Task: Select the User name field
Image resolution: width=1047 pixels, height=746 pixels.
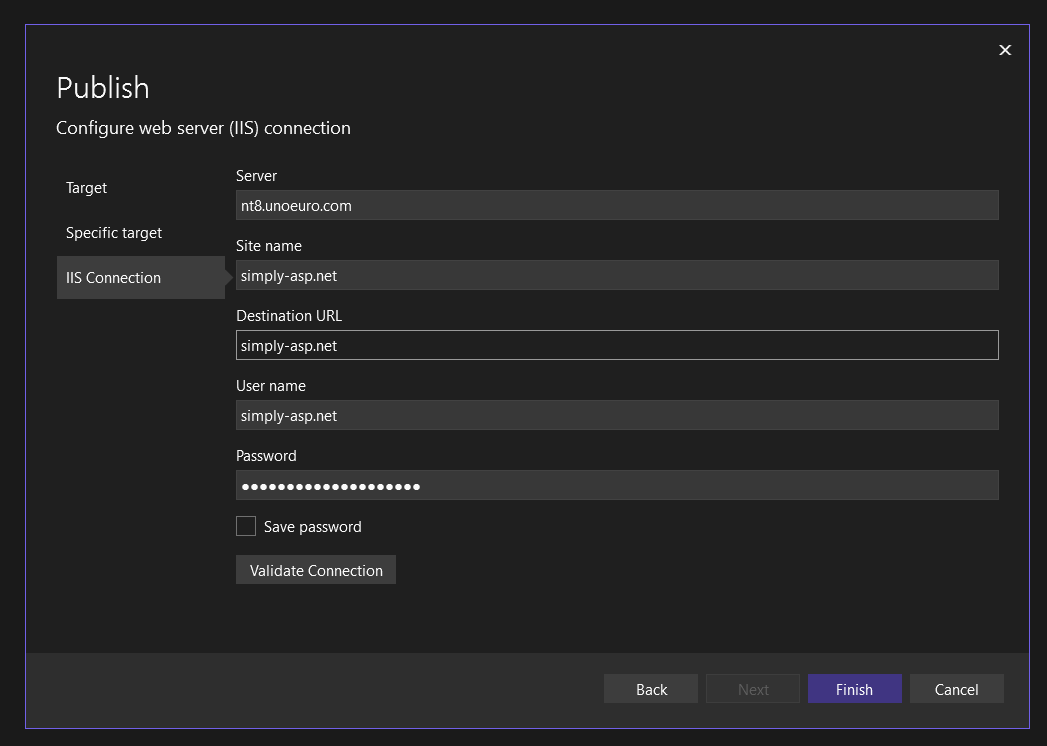Action: [x=616, y=415]
